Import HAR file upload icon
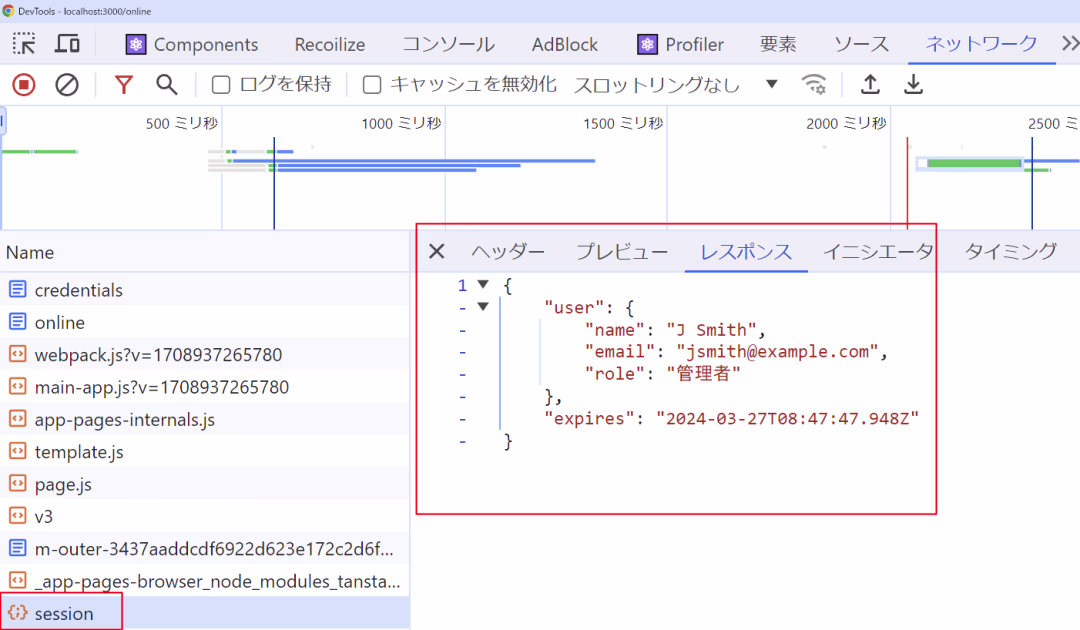Screen dimensions: 1080x630 [871, 85]
